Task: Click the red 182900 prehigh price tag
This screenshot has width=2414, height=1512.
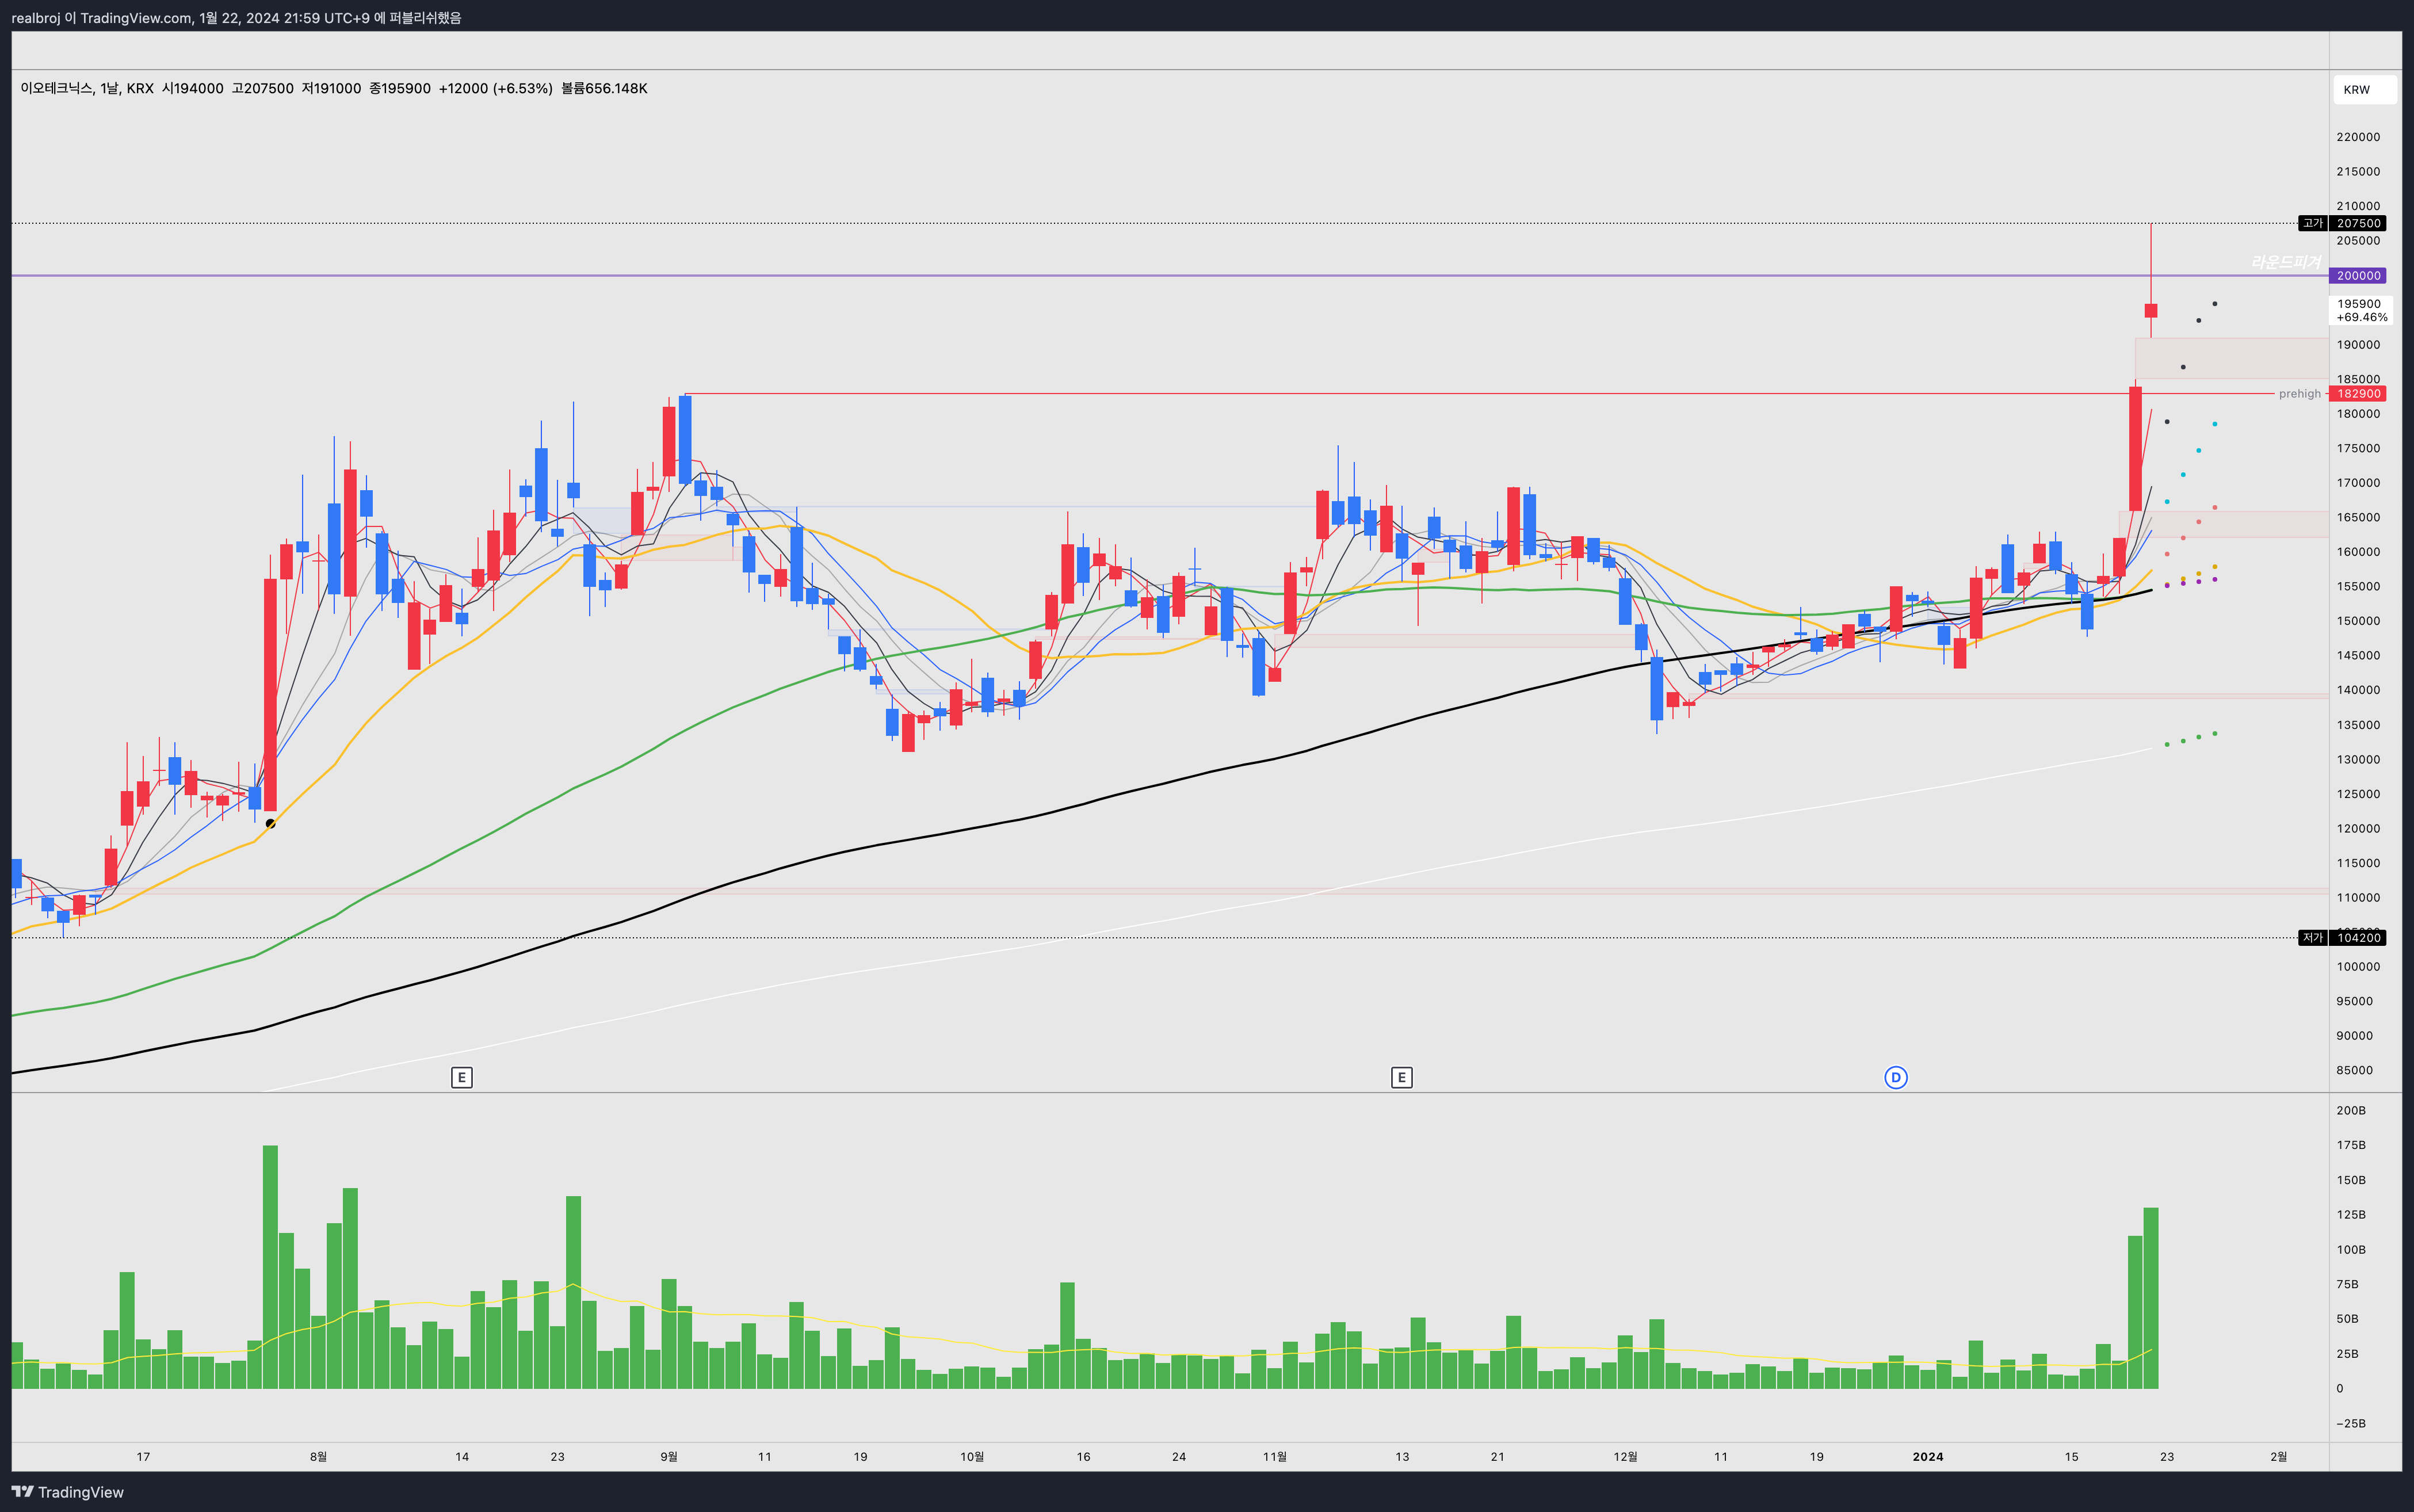Action: coord(2358,394)
